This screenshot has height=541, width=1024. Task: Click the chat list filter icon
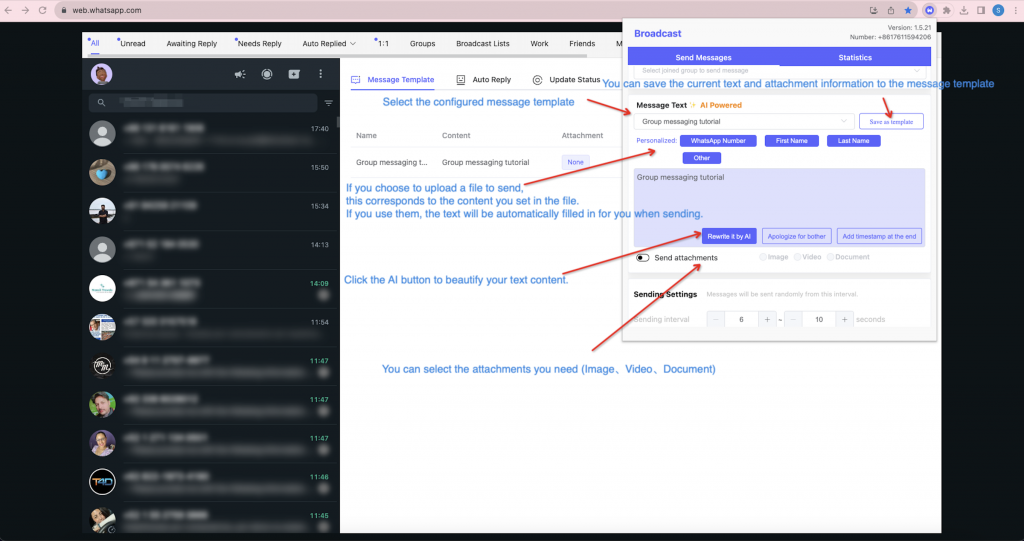(328, 103)
